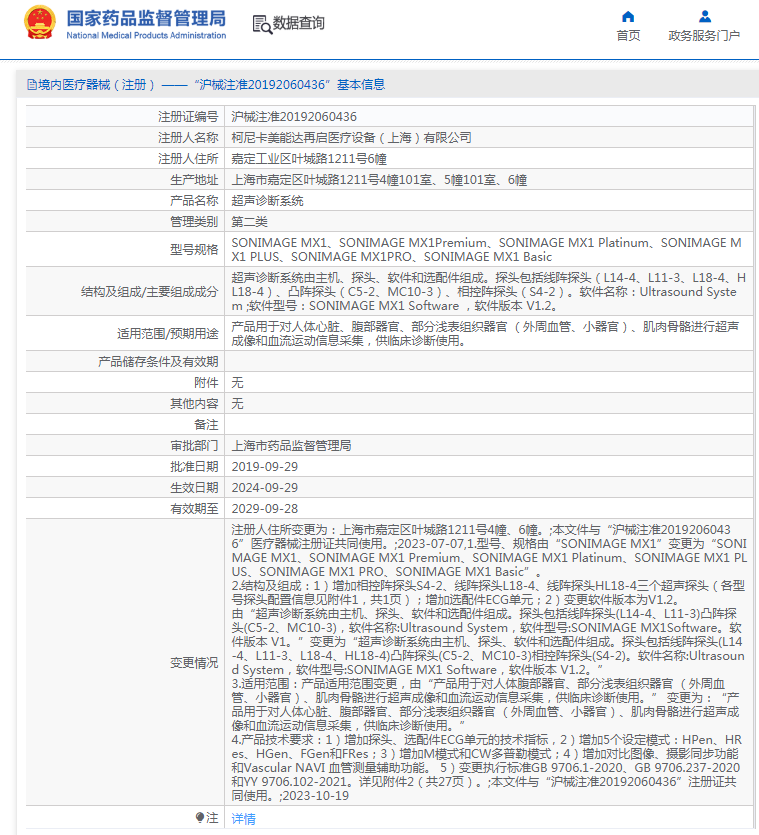Select registration number value 沪械注准20192060436
This screenshot has height=835, width=759.
click(294, 117)
